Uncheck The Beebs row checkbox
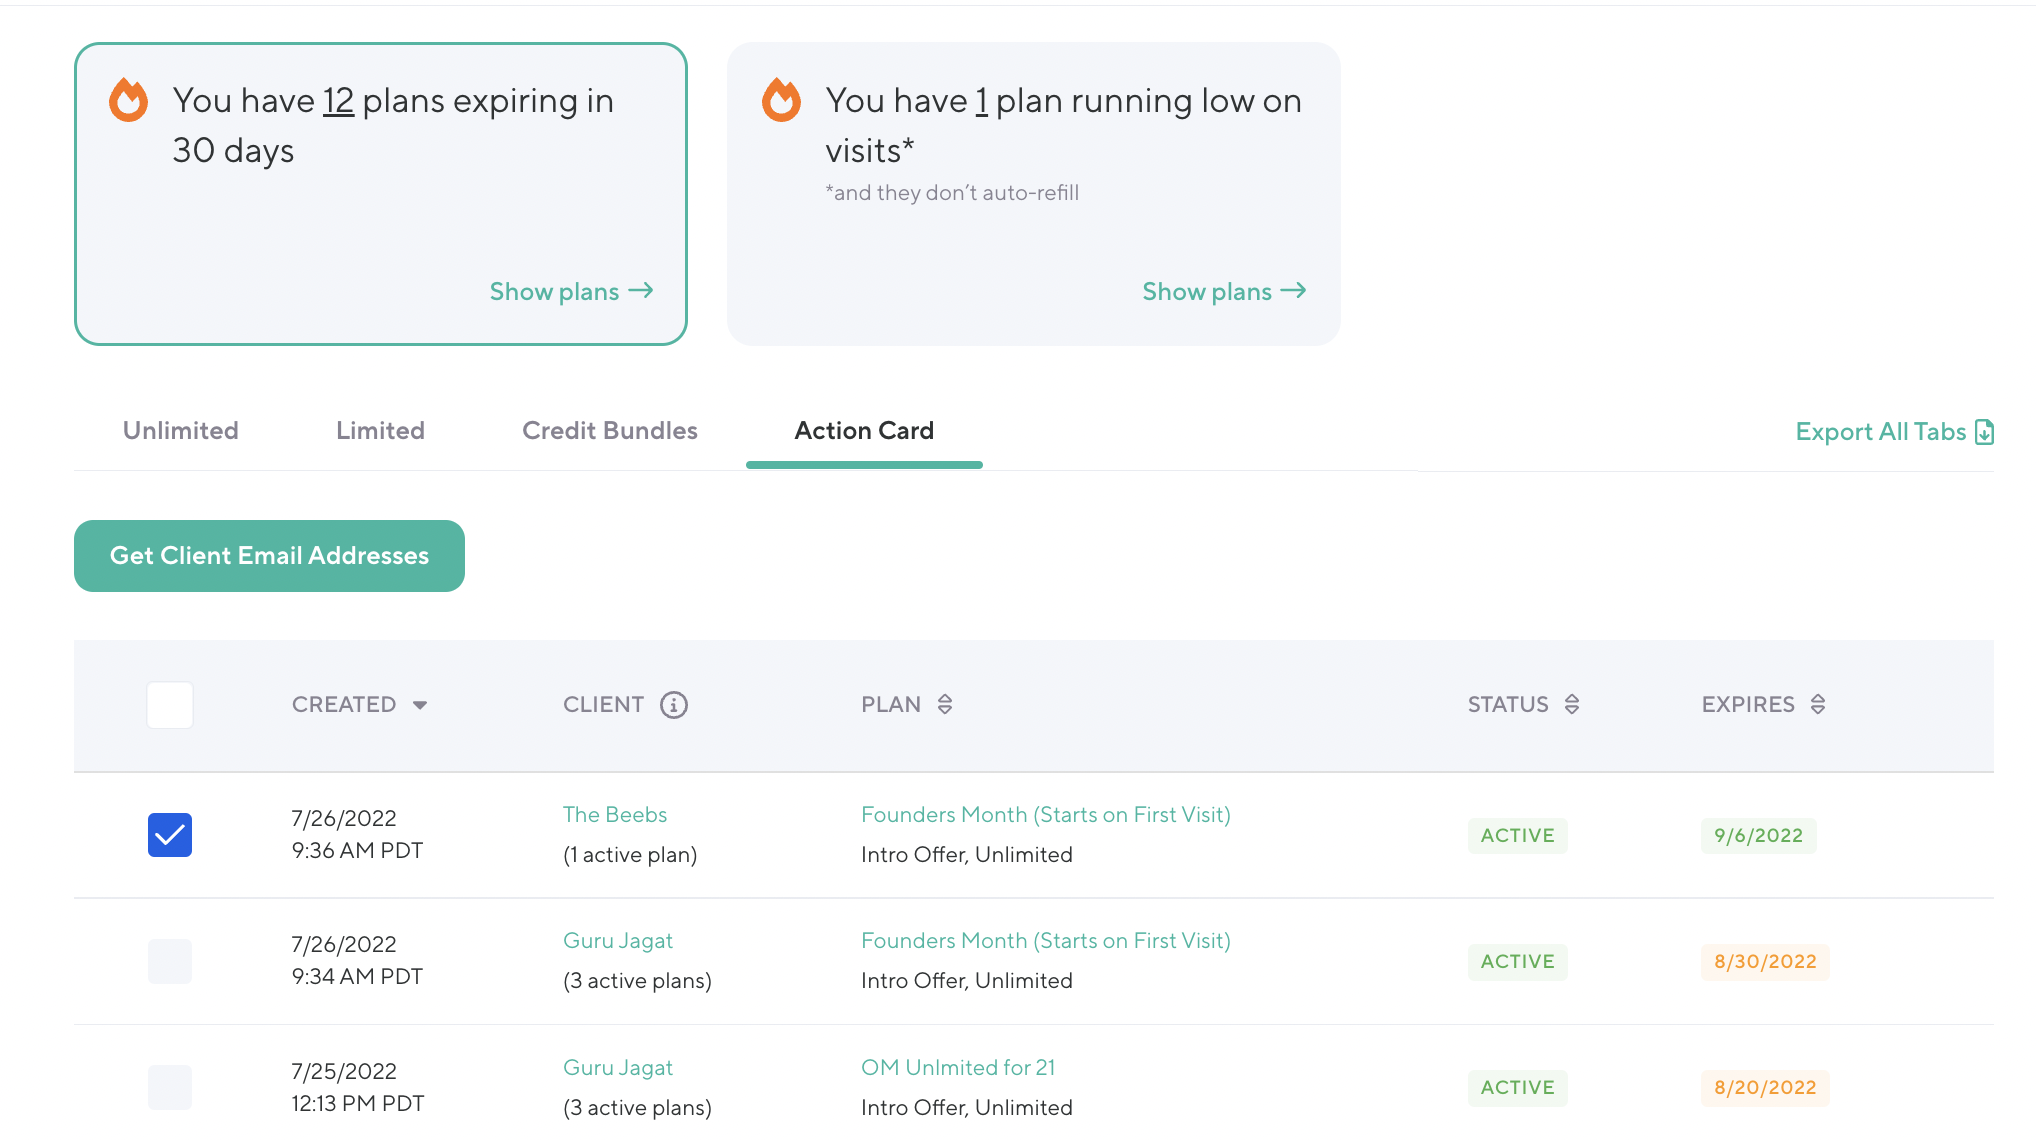This screenshot has height=1140, width=2036. pos(170,835)
